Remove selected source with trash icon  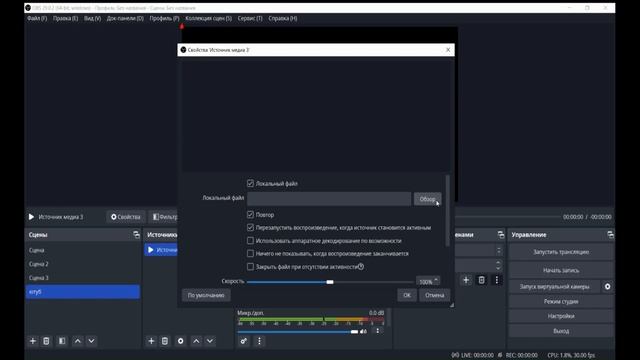[165, 341]
